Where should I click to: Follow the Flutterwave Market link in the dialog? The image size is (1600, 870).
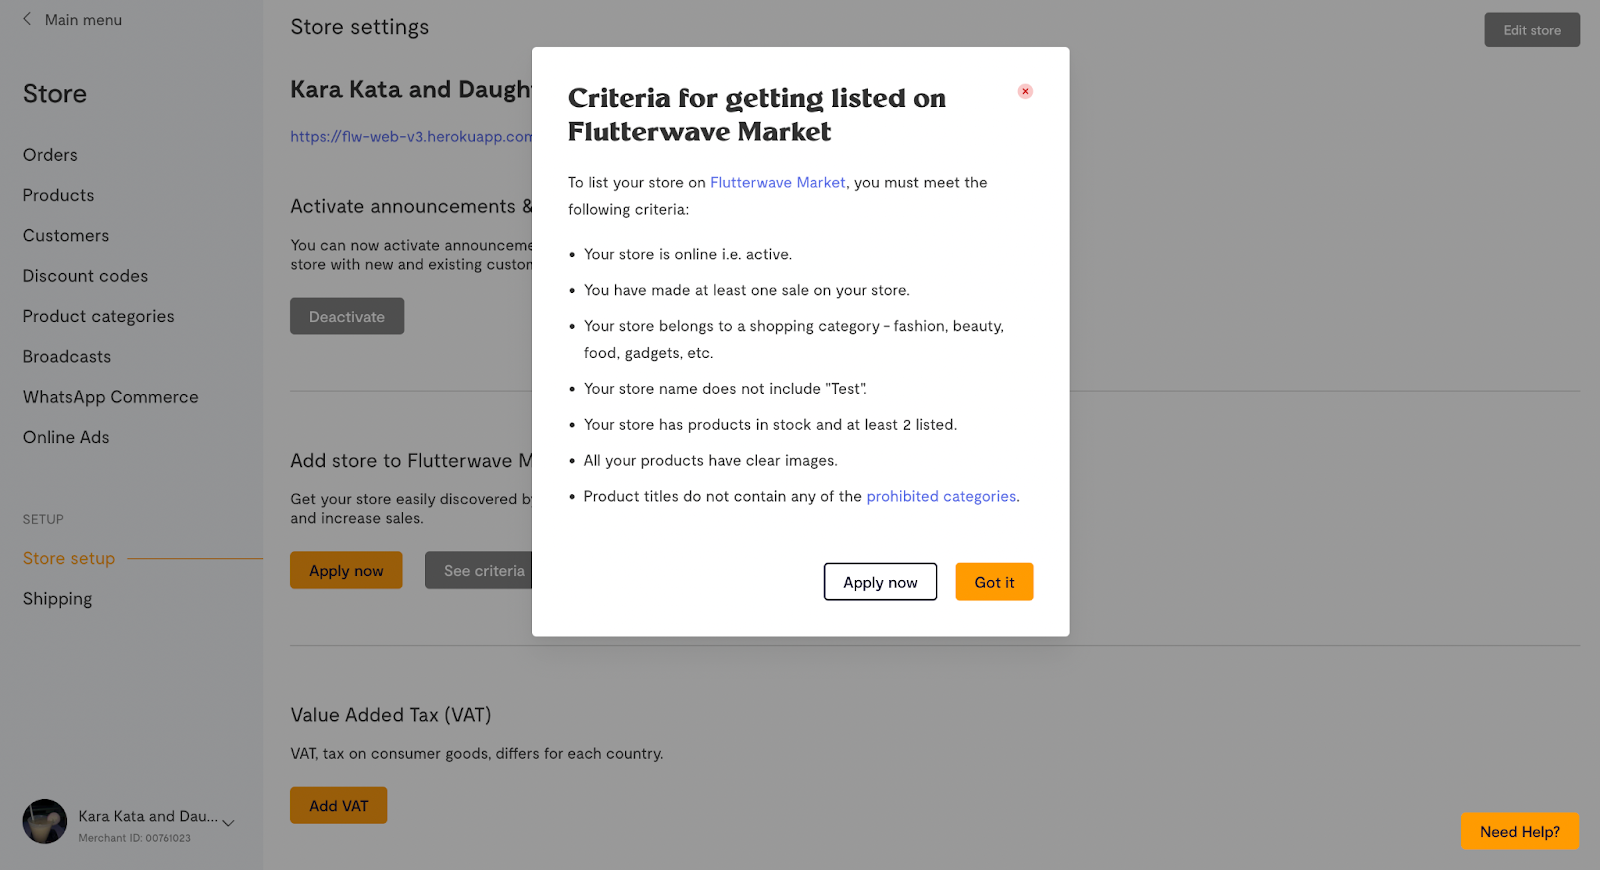click(x=778, y=182)
